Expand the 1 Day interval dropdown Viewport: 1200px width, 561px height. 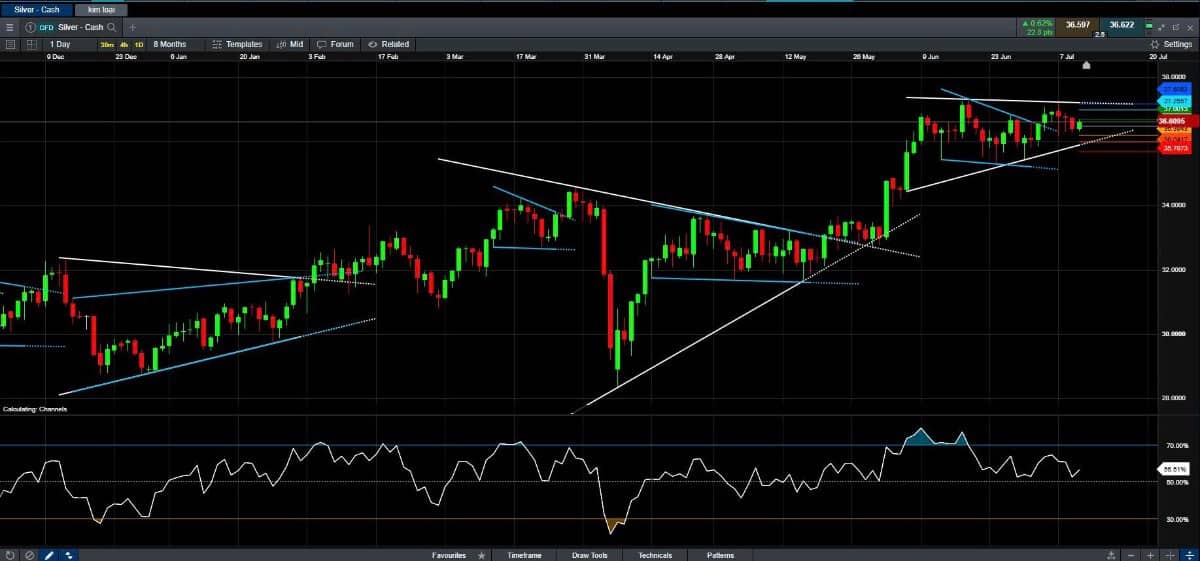(61, 44)
